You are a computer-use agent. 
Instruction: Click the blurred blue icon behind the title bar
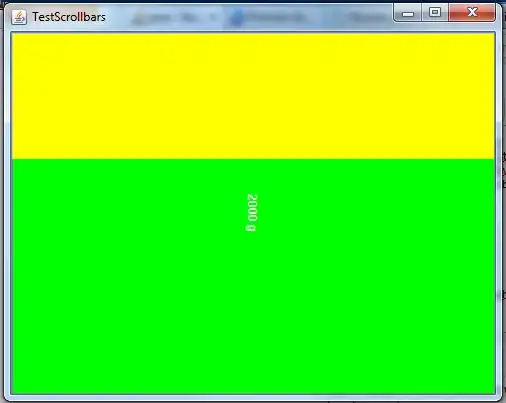pyautogui.click(x=236, y=17)
